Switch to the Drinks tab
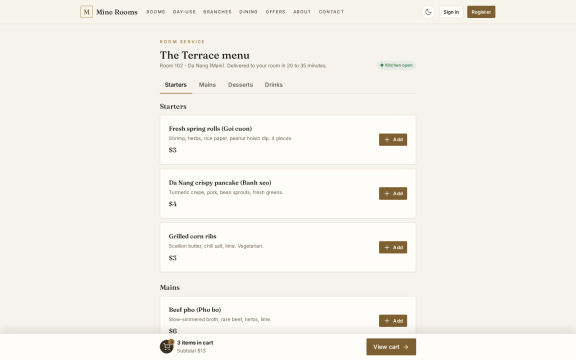The width and height of the screenshot is (576, 360). [274, 85]
